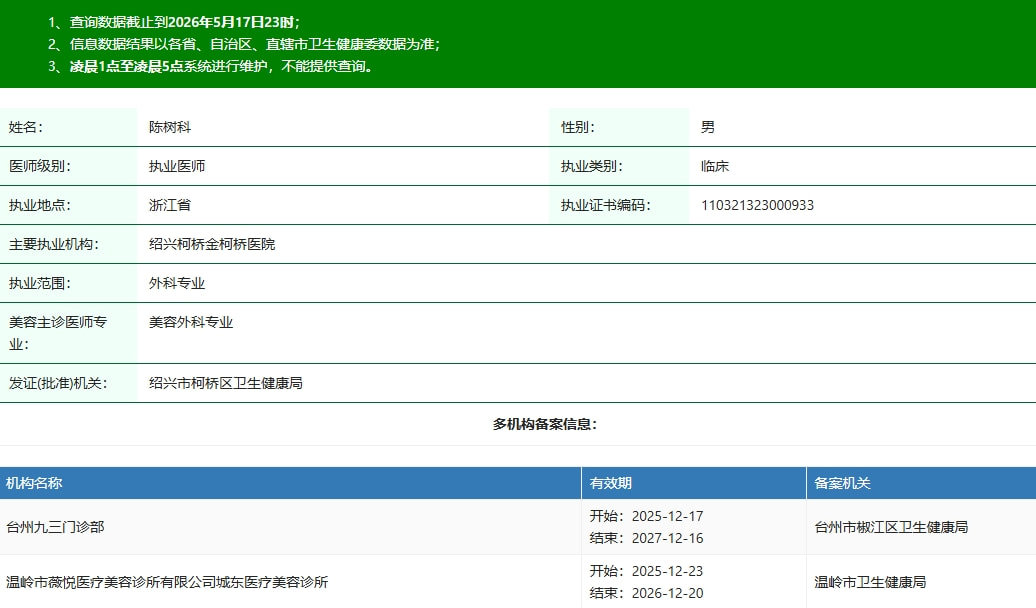Select the row 温岭市薇悦医疗美容诊所有限公司城东医疗美容诊所
The image size is (1036, 608).
[518, 582]
